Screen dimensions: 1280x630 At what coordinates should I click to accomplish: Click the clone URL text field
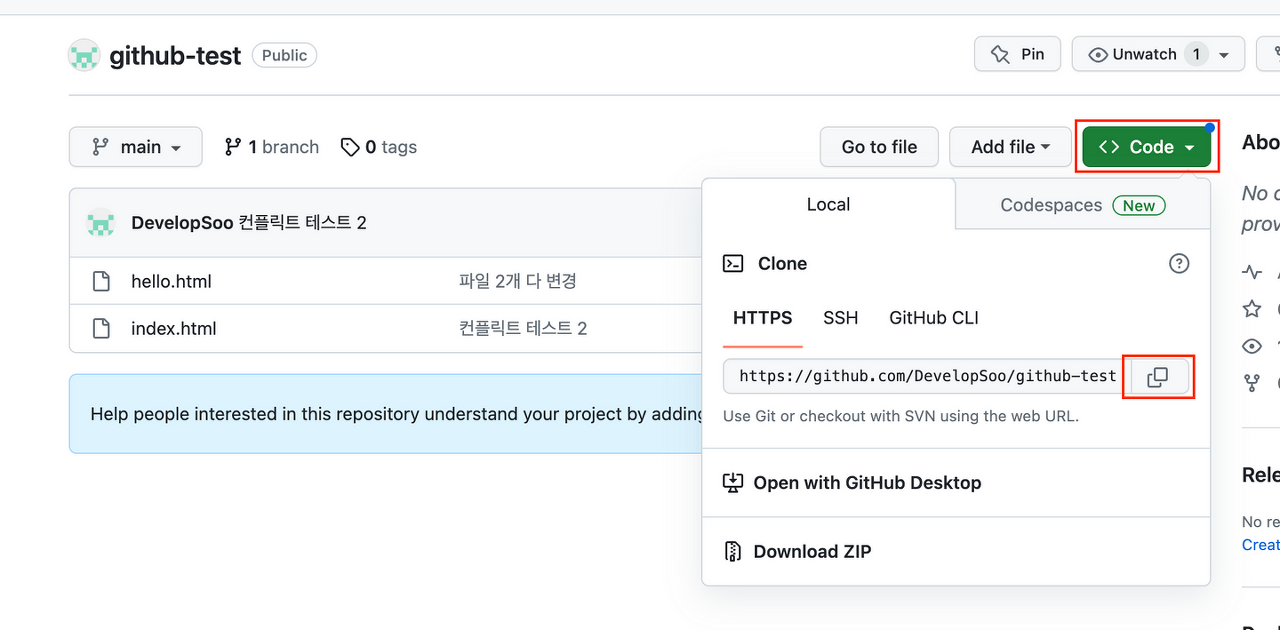(x=921, y=376)
